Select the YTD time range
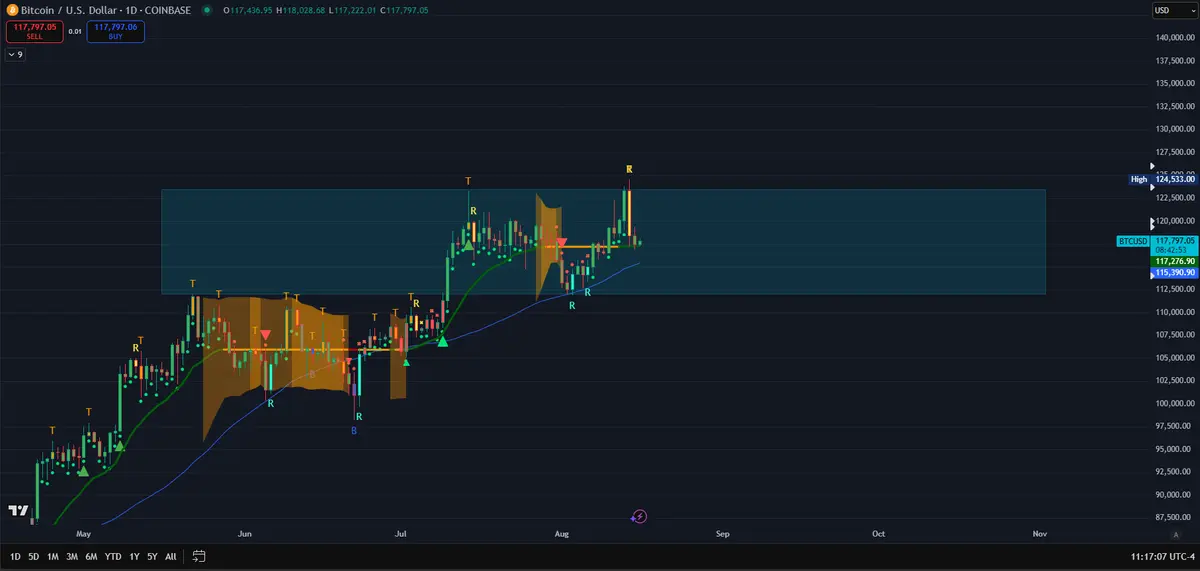This screenshot has width=1200, height=571. click(x=113, y=556)
